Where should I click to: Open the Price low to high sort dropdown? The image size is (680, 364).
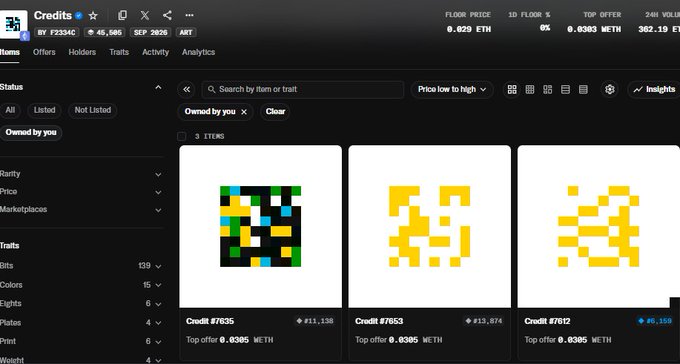452,89
